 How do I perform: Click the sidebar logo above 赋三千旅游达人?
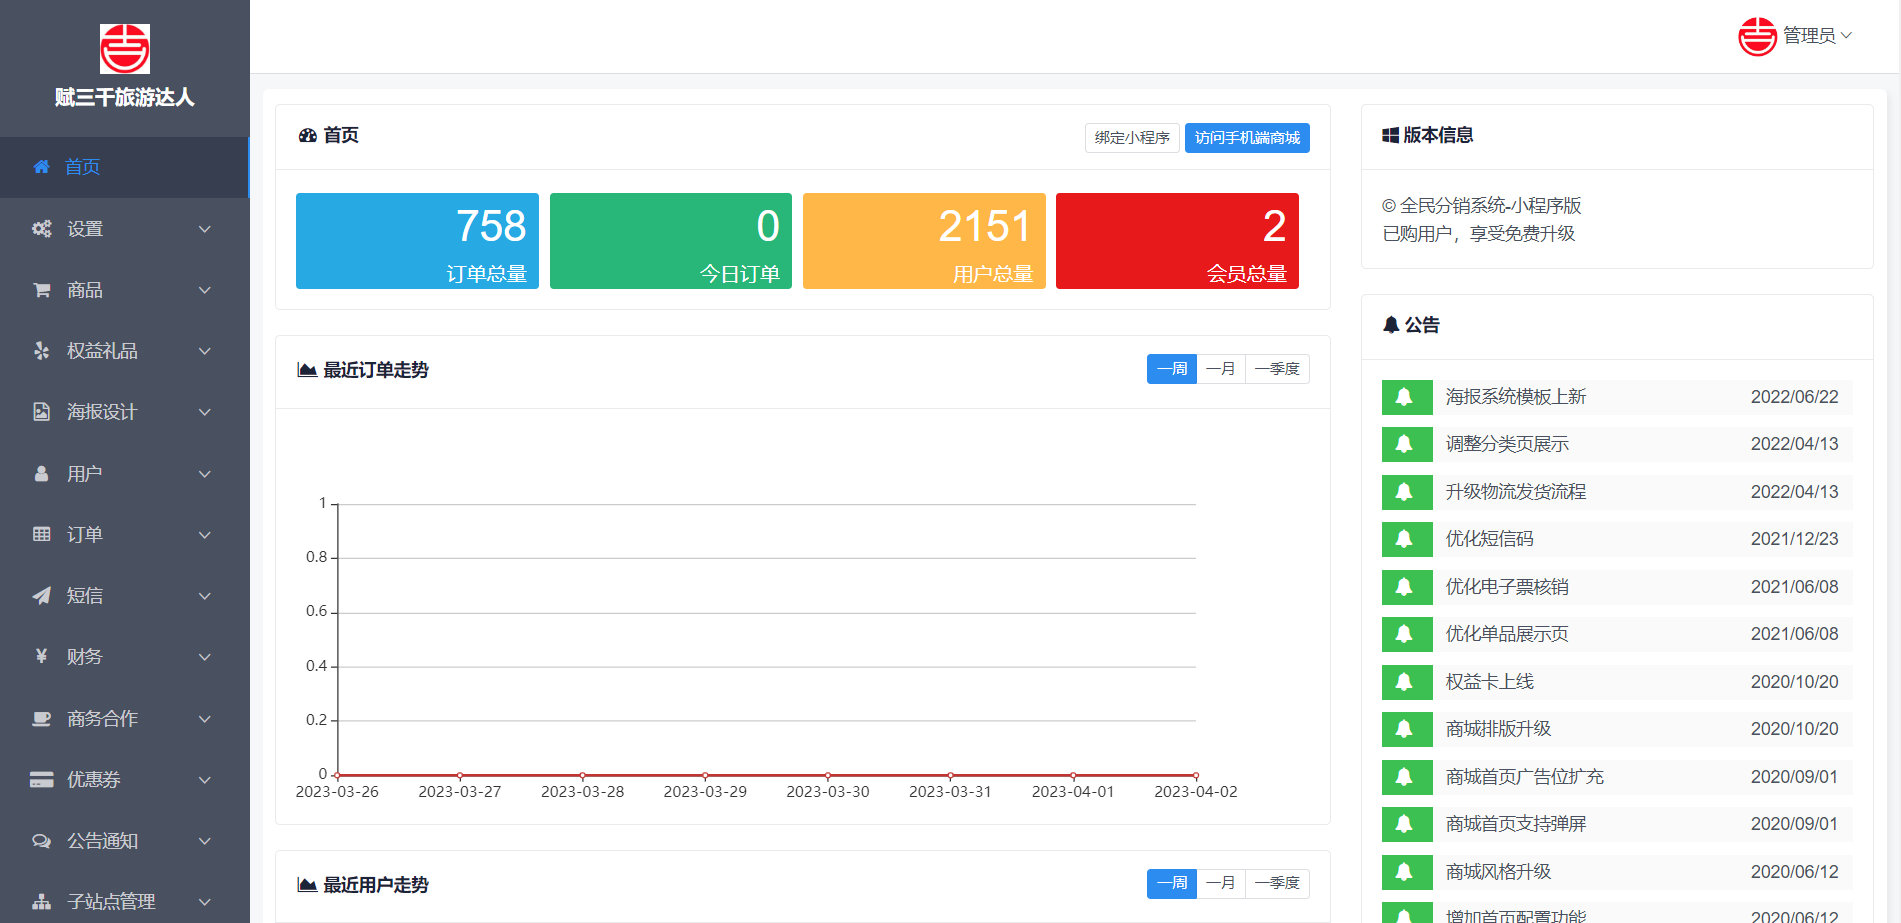tap(125, 49)
